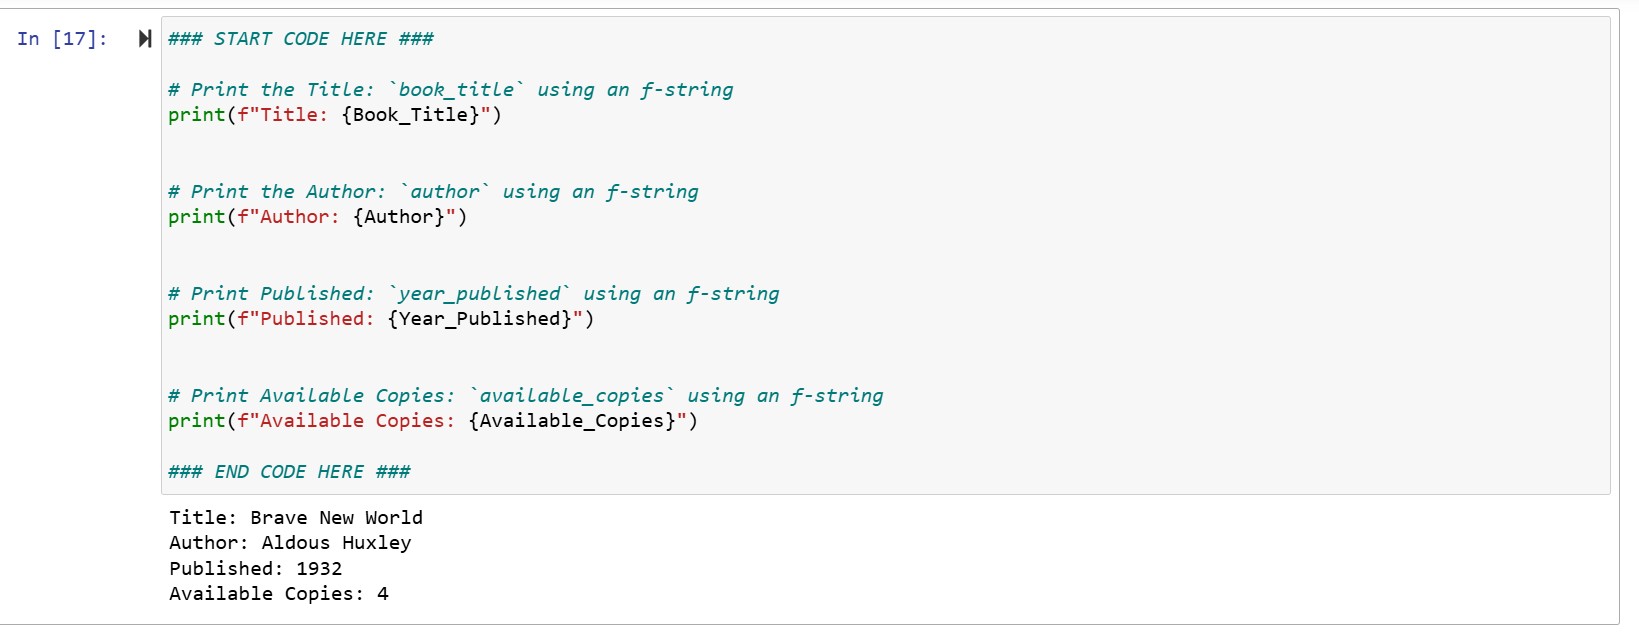Place cursor in print Available Copies statement

point(433,421)
